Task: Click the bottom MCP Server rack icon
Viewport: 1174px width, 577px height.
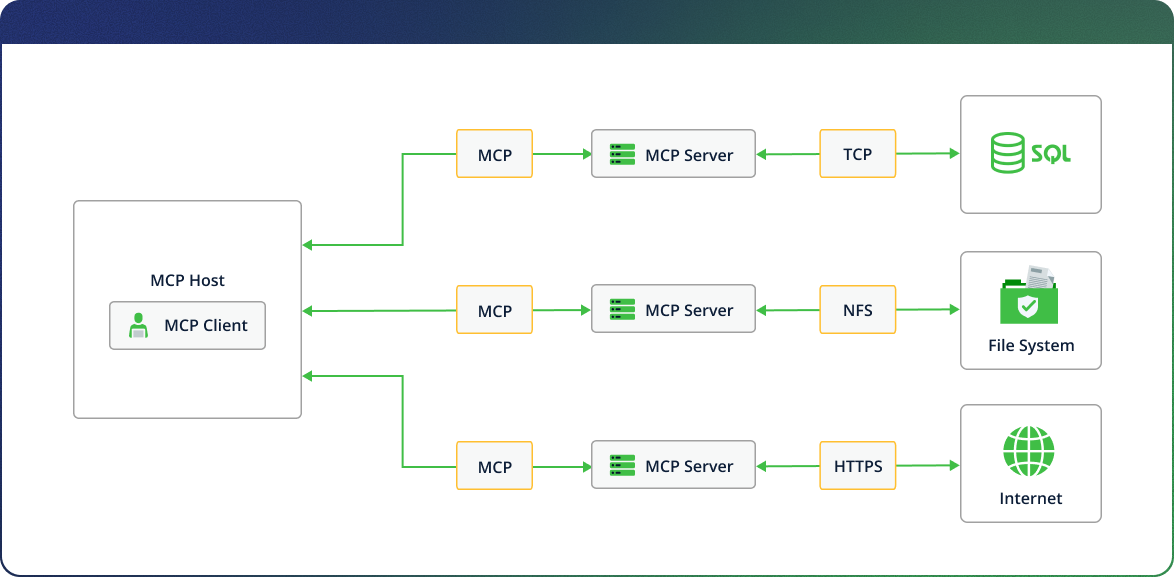Action: click(622, 465)
